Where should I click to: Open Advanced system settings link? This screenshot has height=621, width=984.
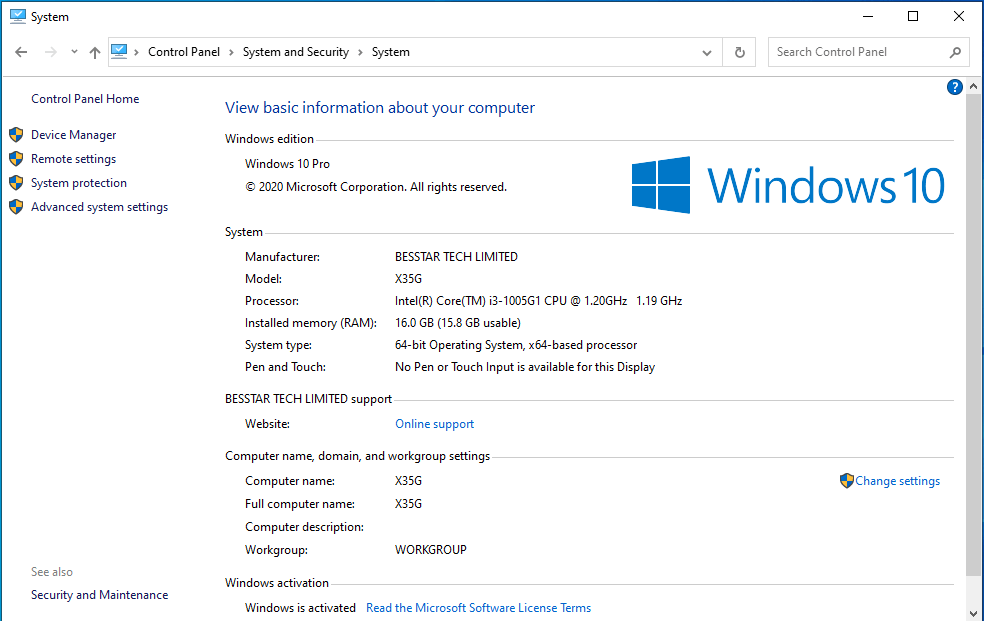click(100, 207)
